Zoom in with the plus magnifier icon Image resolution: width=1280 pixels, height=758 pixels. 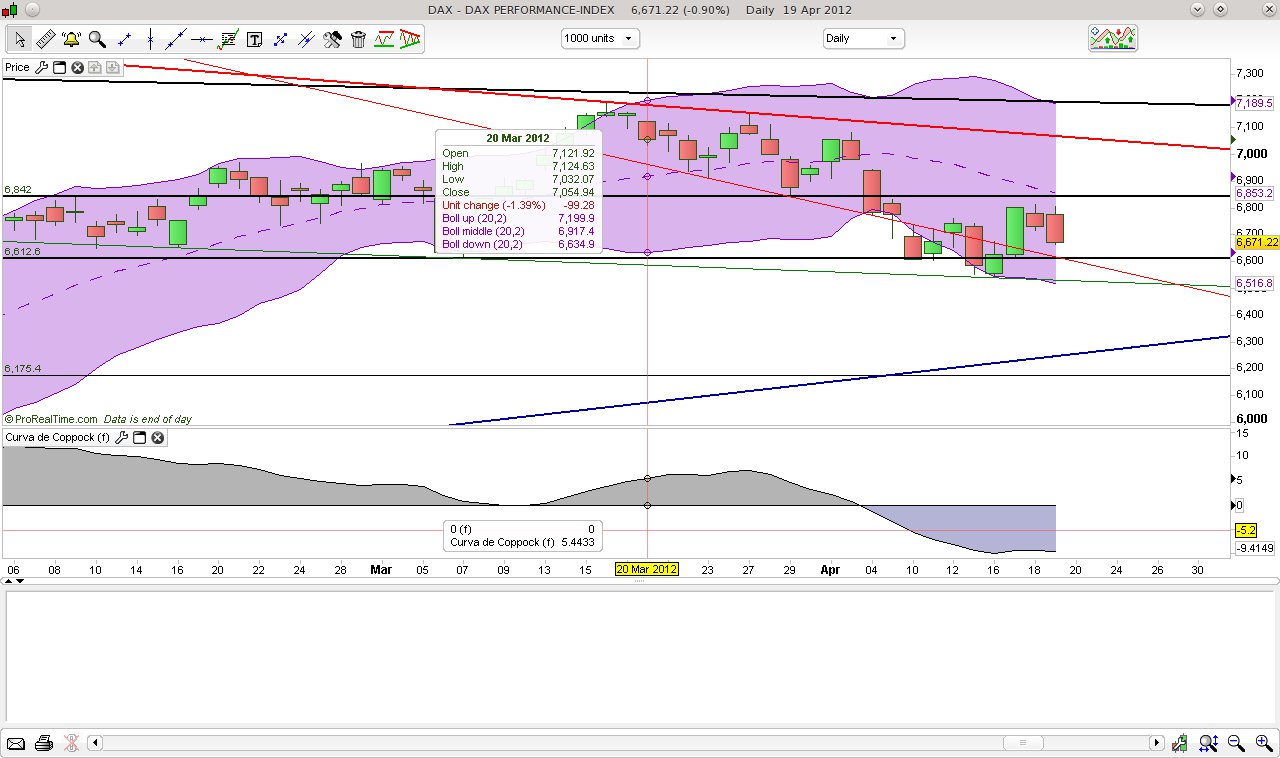click(x=1262, y=743)
